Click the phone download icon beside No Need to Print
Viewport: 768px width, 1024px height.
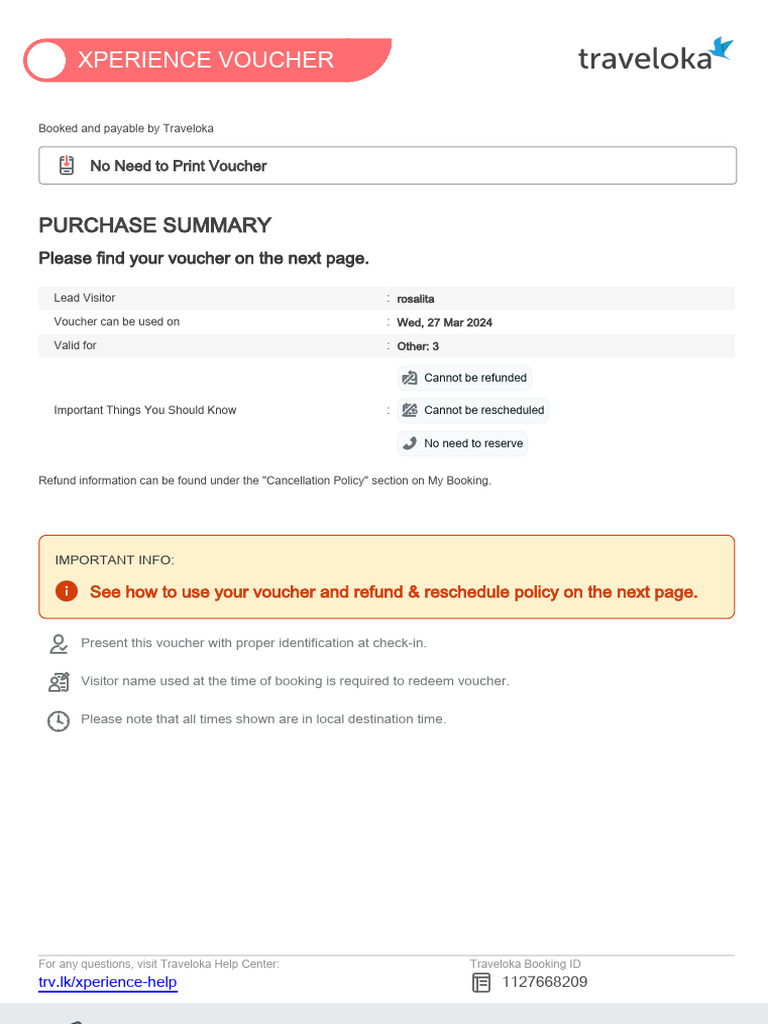(67, 165)
